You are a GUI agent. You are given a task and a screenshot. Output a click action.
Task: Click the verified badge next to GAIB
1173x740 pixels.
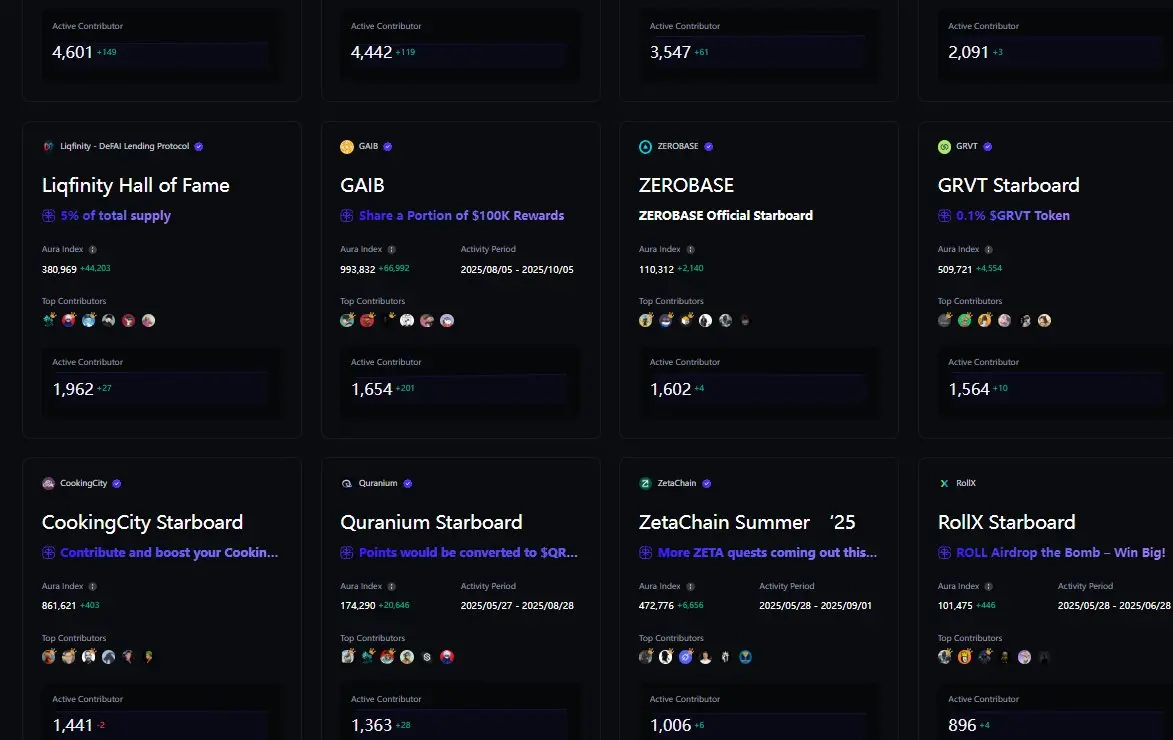(388, 147)
